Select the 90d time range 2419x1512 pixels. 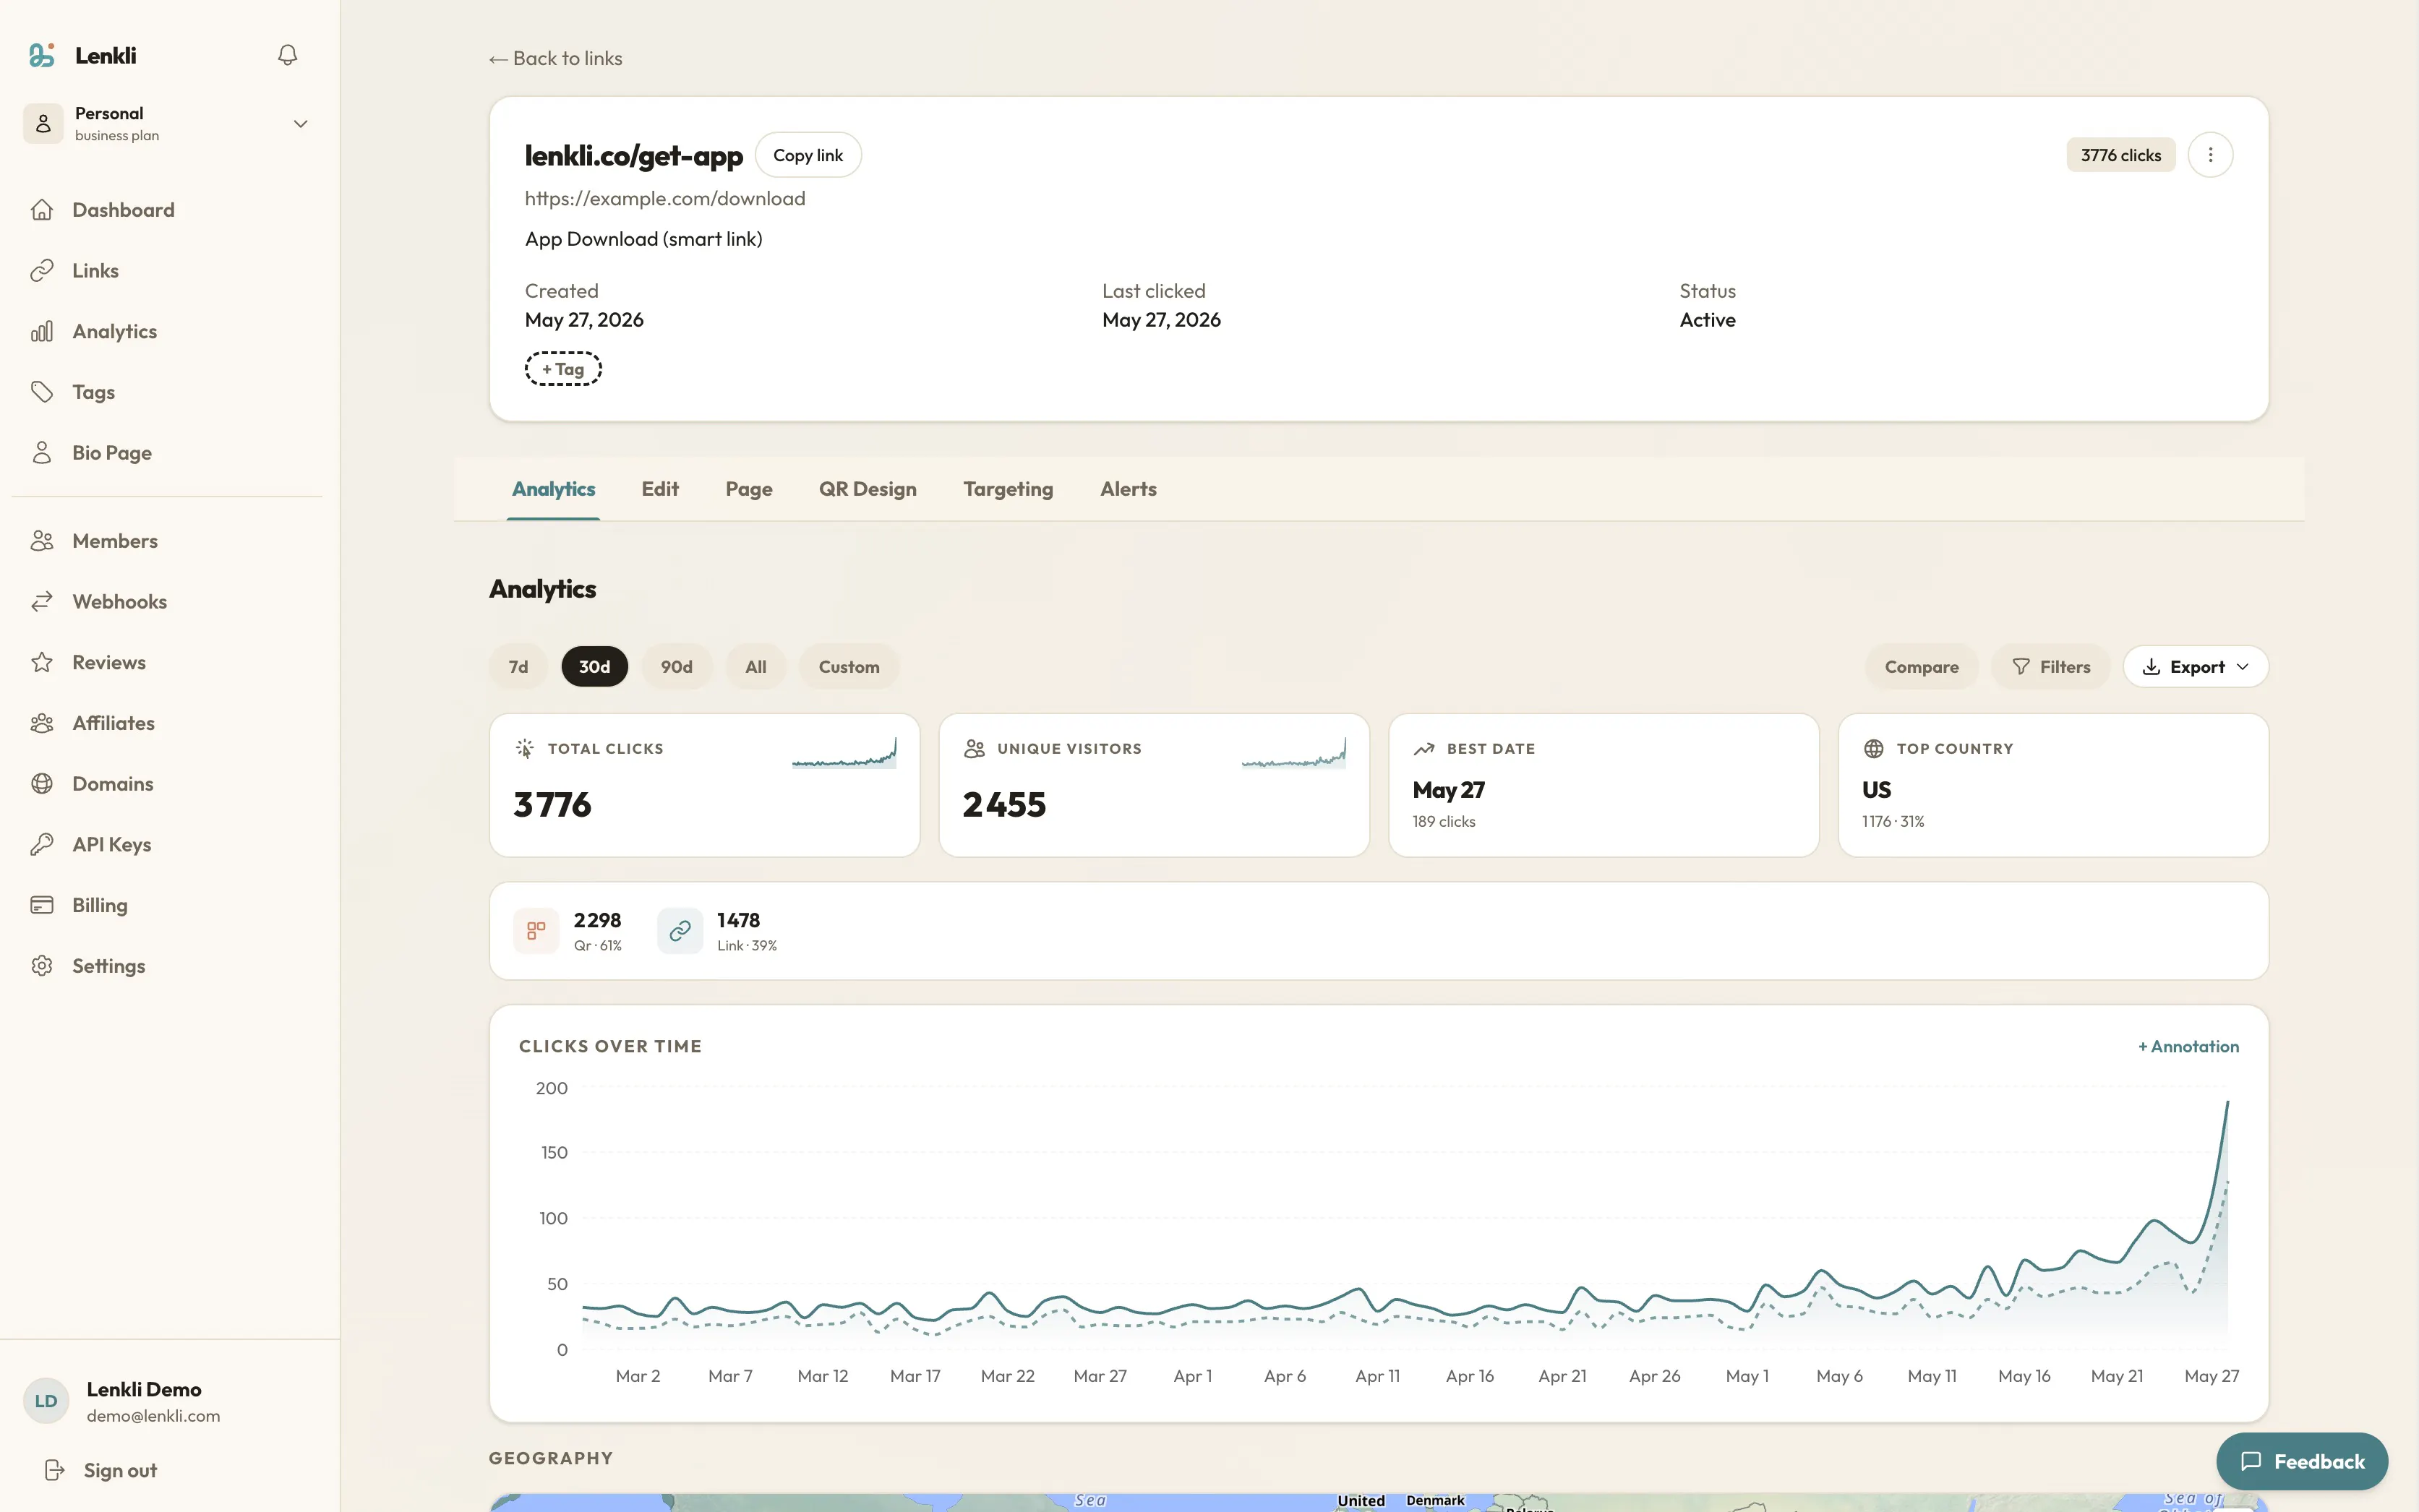point(677,667)
